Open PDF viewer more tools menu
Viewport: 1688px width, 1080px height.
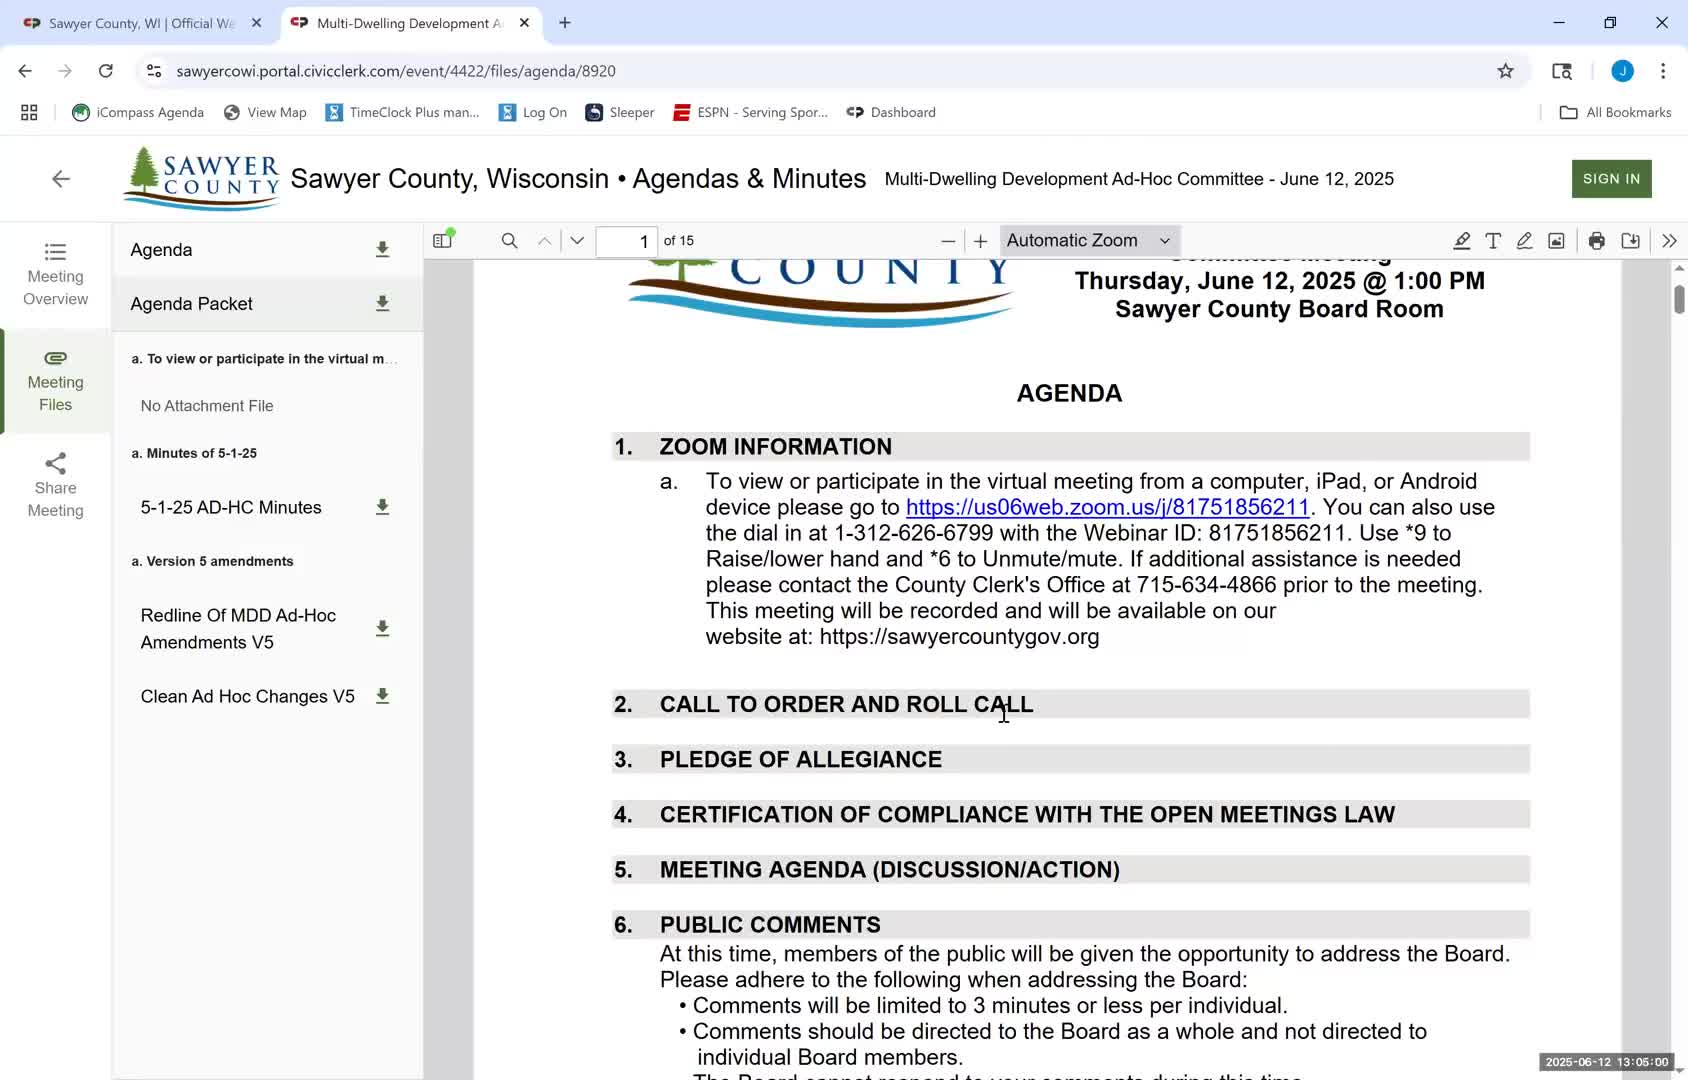pos(1669,241)
